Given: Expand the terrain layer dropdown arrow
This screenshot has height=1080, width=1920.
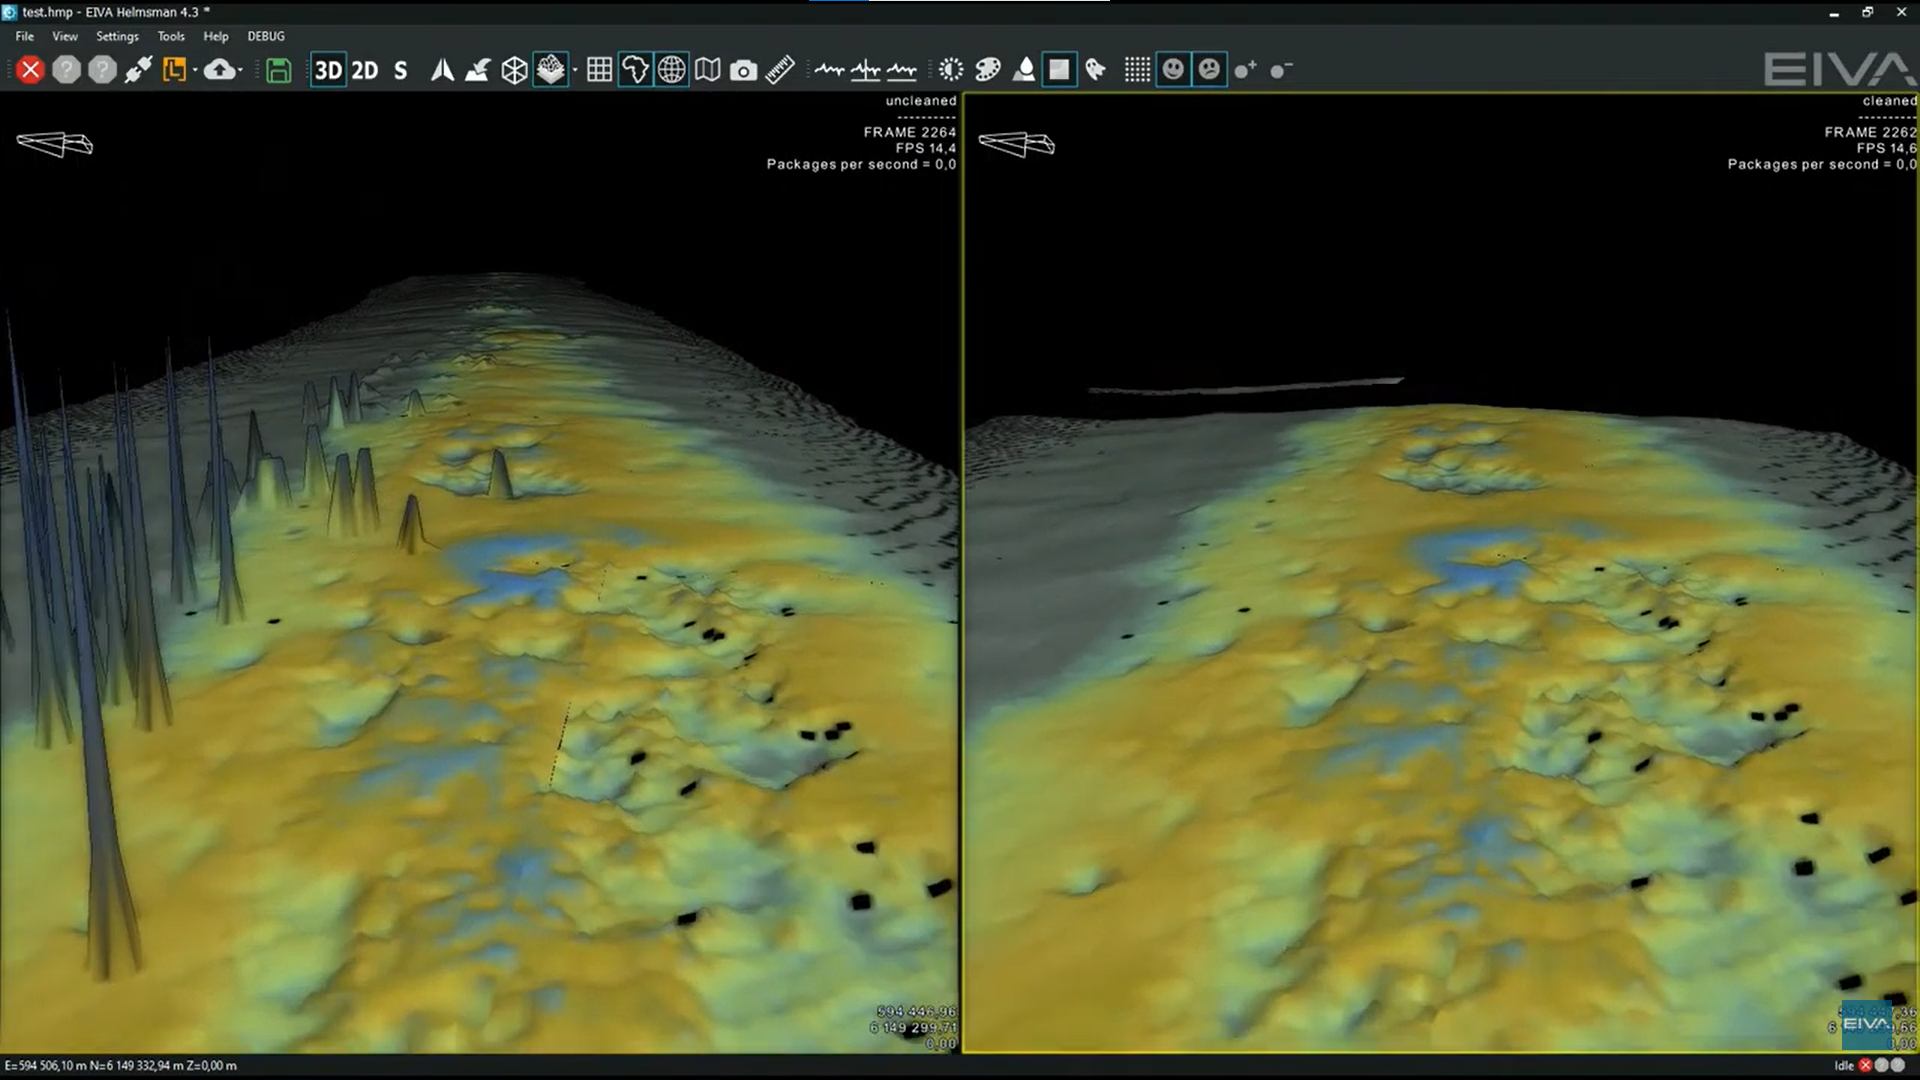Looking at the screenshot, I should (x=575, y=70).
